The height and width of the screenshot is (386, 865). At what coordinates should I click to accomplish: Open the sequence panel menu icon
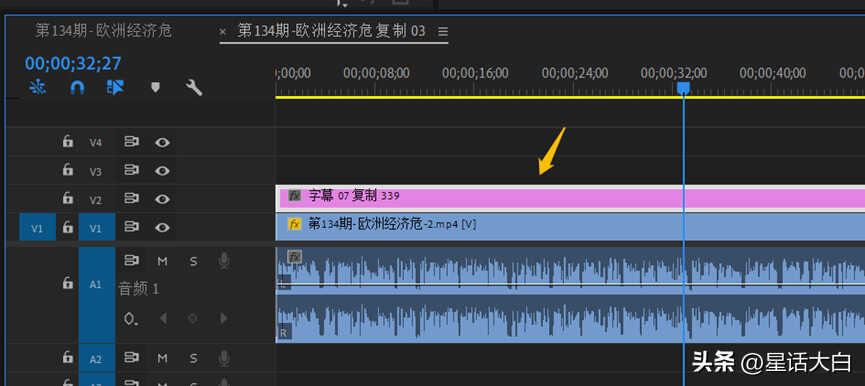(x=442, y=31)
